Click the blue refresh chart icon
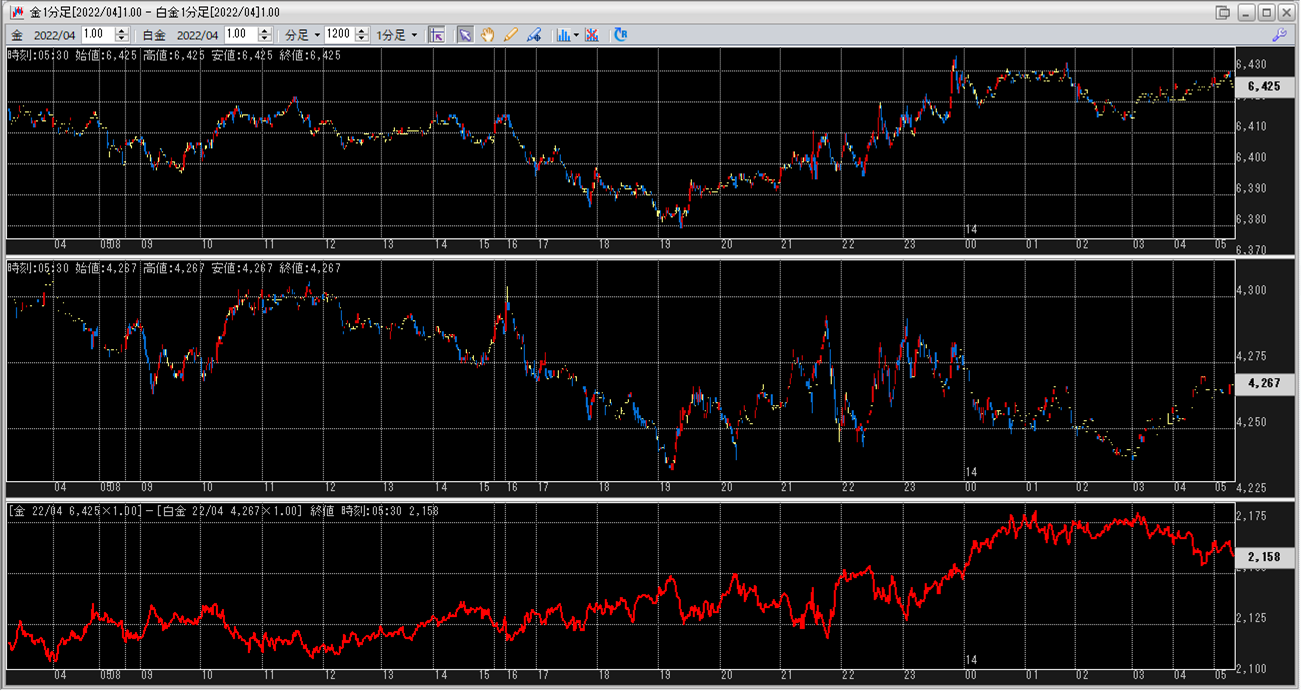 620,35
